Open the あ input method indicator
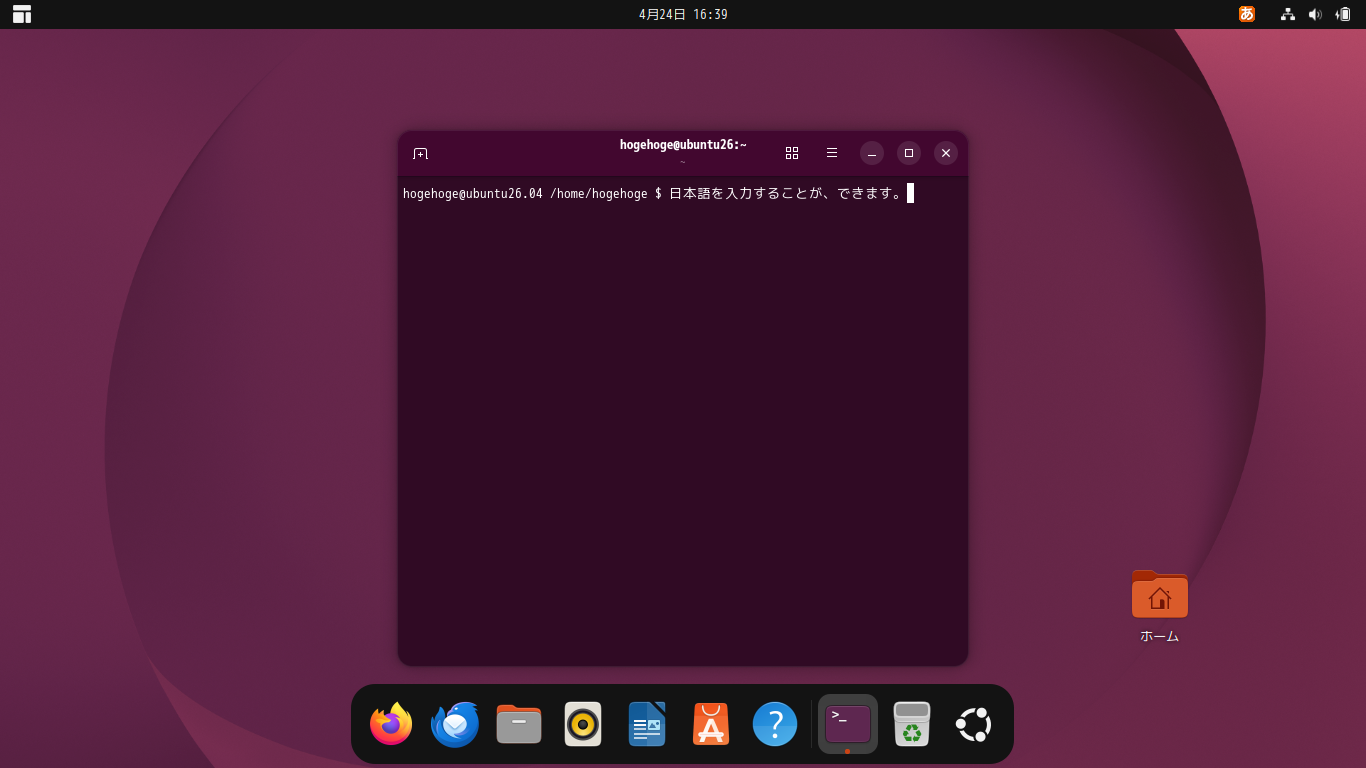Image resolution: width=1366 pixels, height=768 pixels. [x=1247, y=14]
